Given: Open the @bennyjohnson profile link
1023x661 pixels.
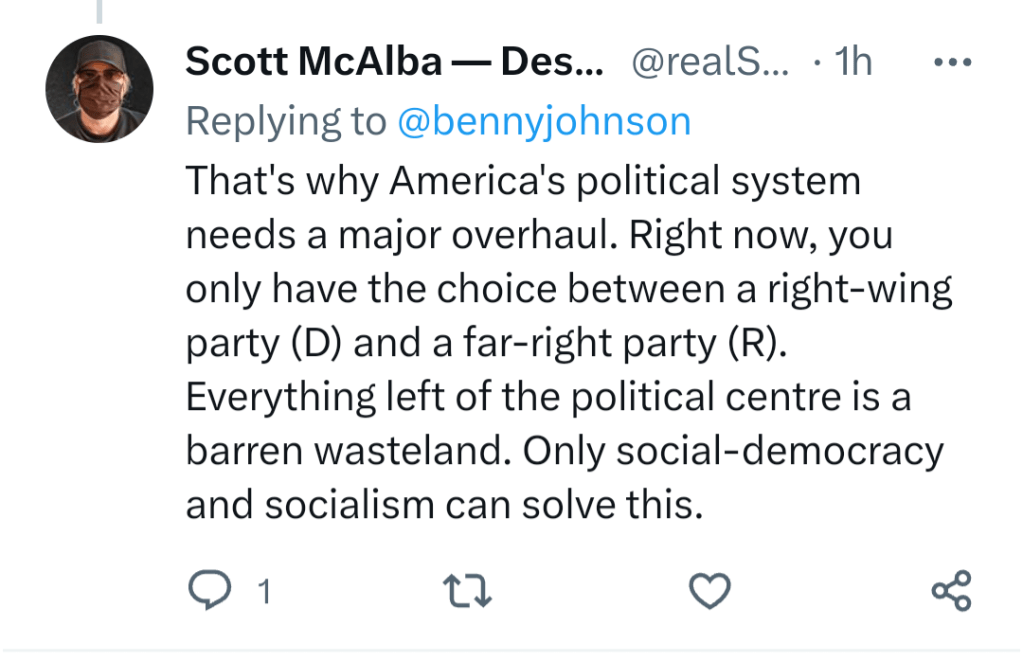Looking at the screenshot, I should pyautogui.click(x=544, y=121).
